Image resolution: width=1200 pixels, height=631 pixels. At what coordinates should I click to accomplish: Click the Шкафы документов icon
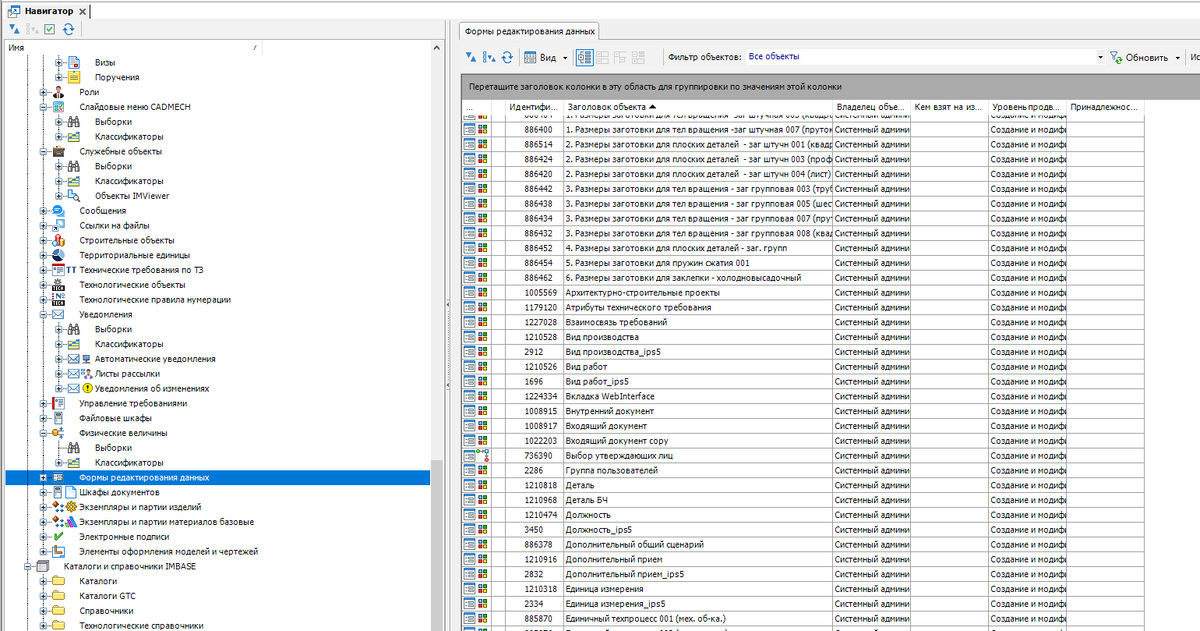click(x=58, y=492)
